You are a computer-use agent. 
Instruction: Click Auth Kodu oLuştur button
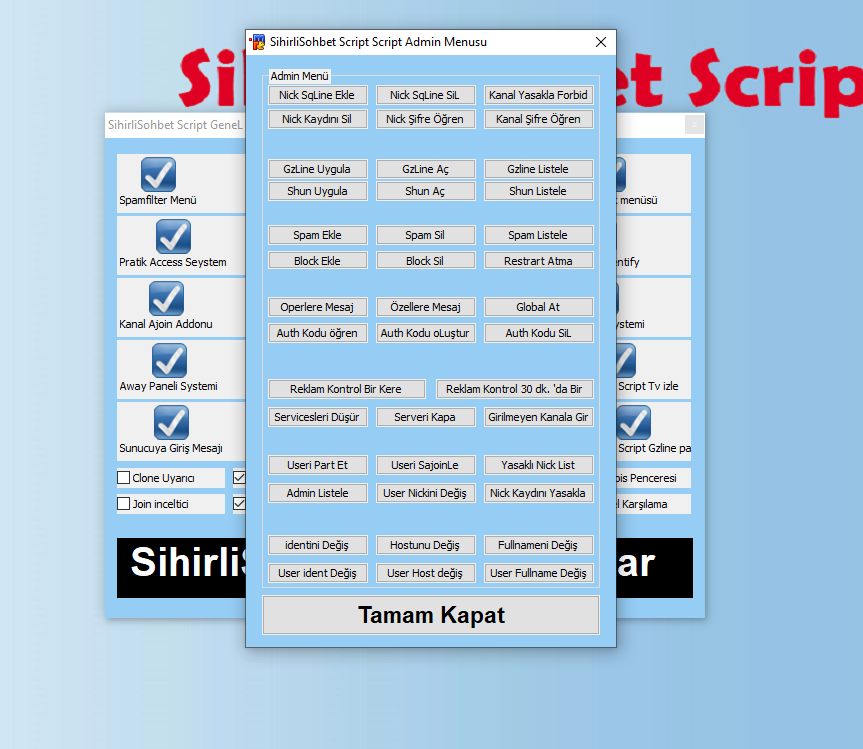click(425, 333)
